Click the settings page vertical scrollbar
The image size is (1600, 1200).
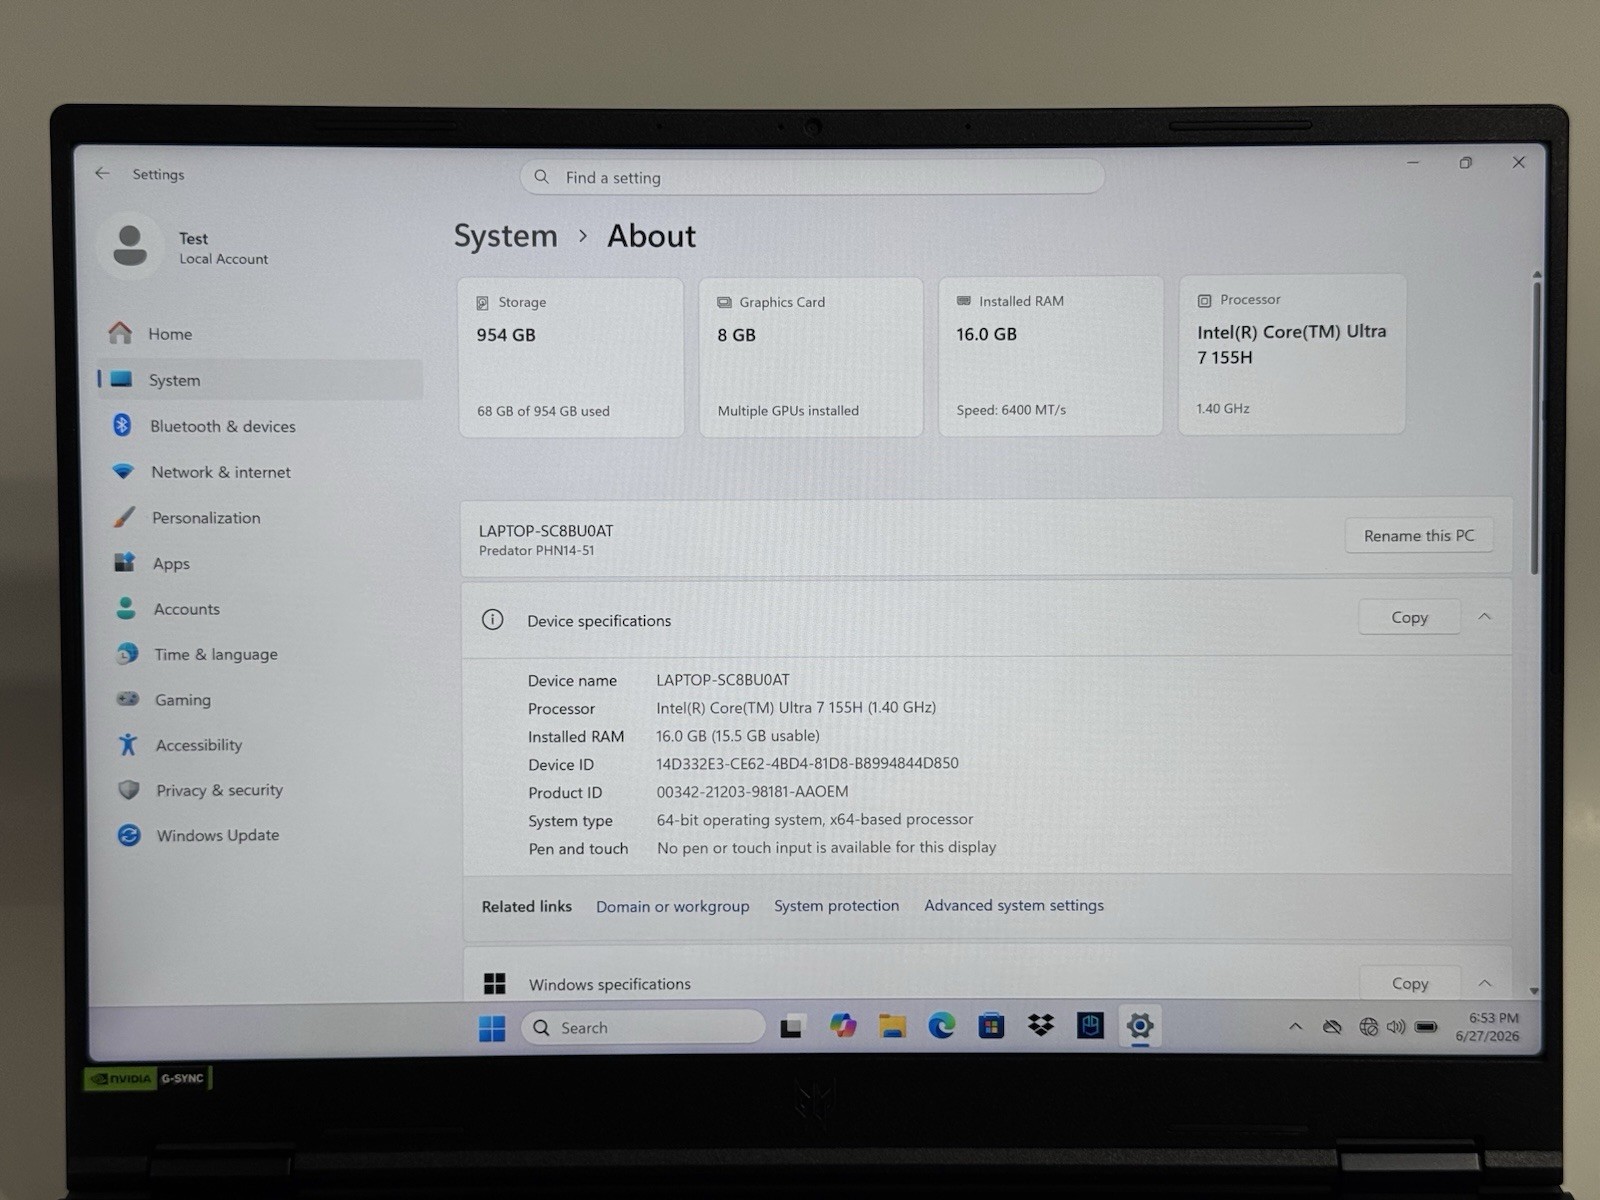pyautogui.click(x=1536, y=426)
